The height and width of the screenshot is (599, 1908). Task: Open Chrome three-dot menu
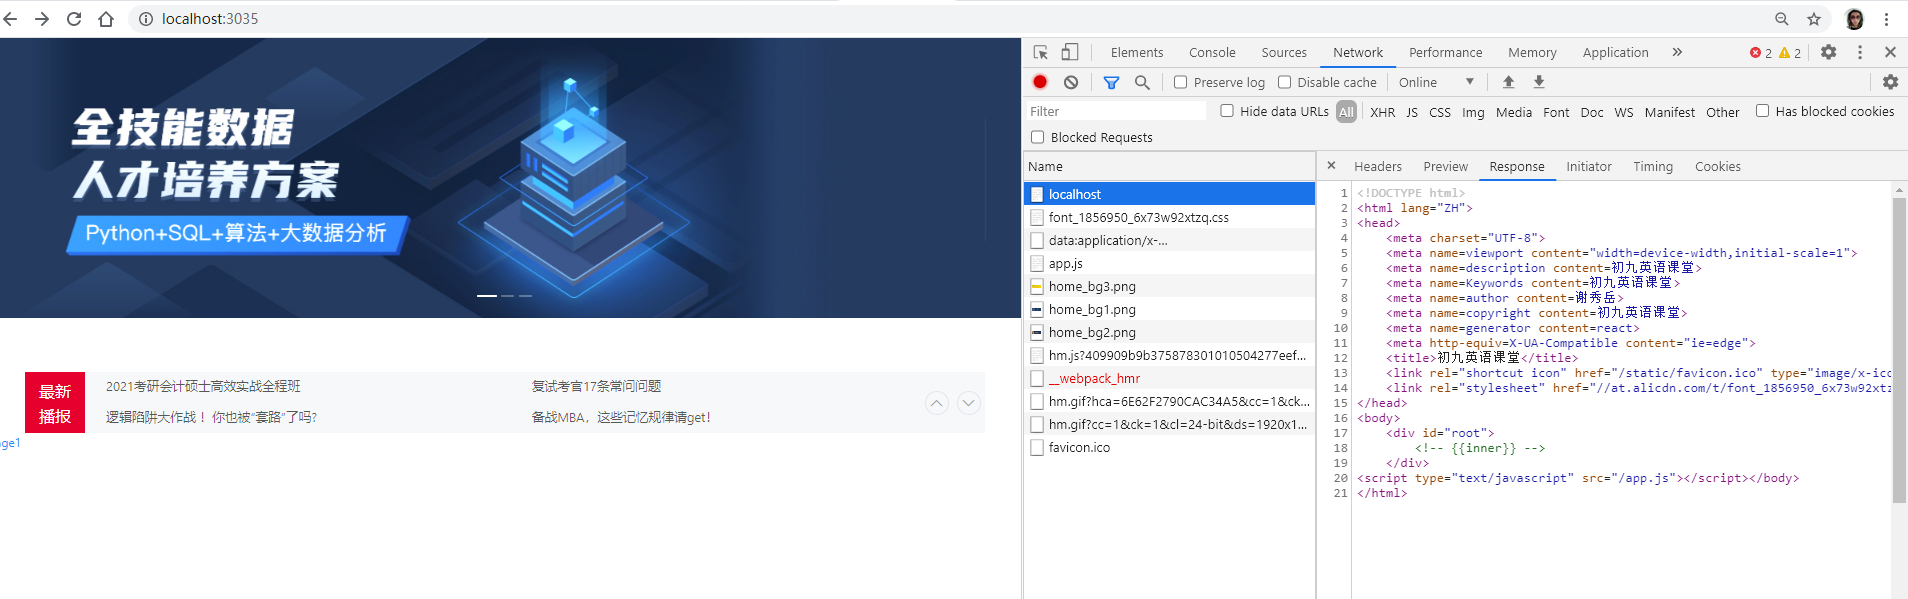1887,19
